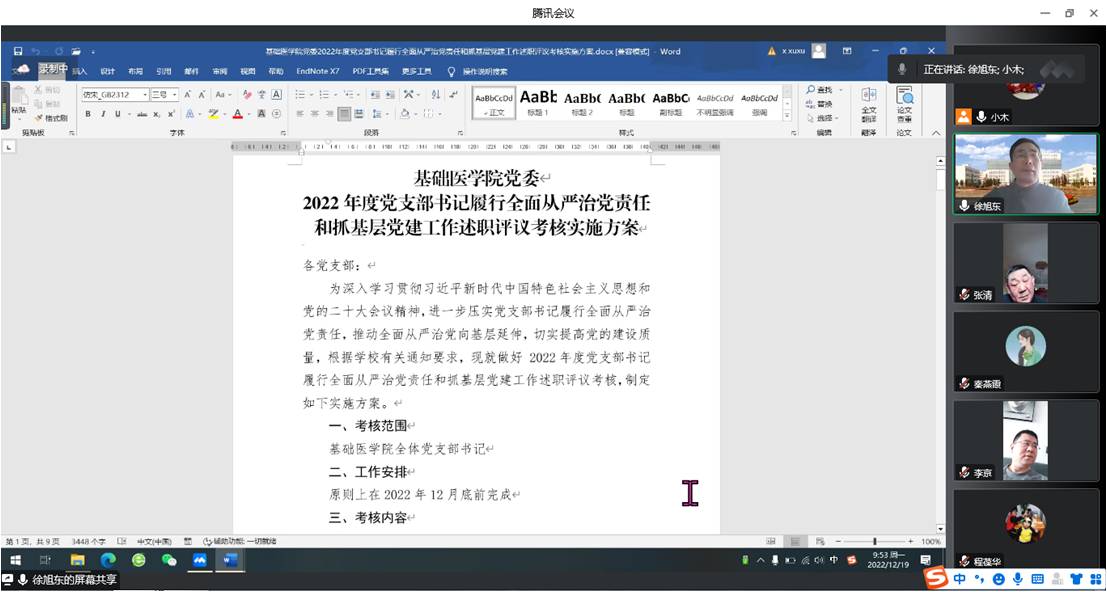
Task: Launch the full-text translate (全文翻译) tool
Action: [x=869, y=100]
